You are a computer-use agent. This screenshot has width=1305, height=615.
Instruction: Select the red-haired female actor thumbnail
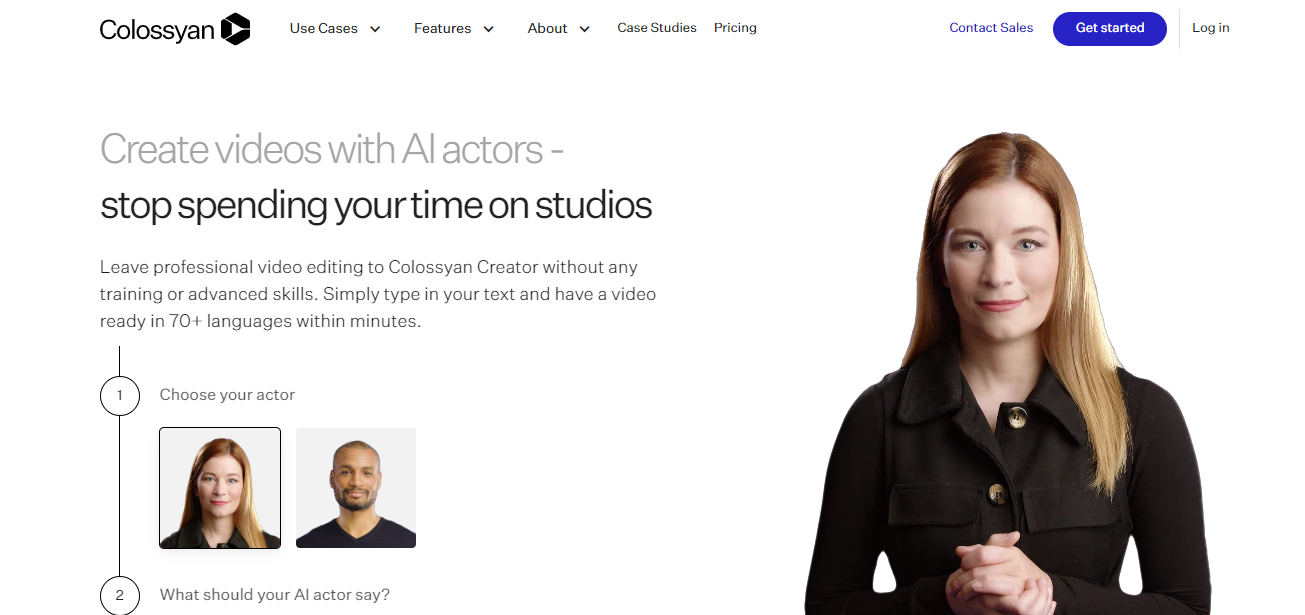(220, 488)
